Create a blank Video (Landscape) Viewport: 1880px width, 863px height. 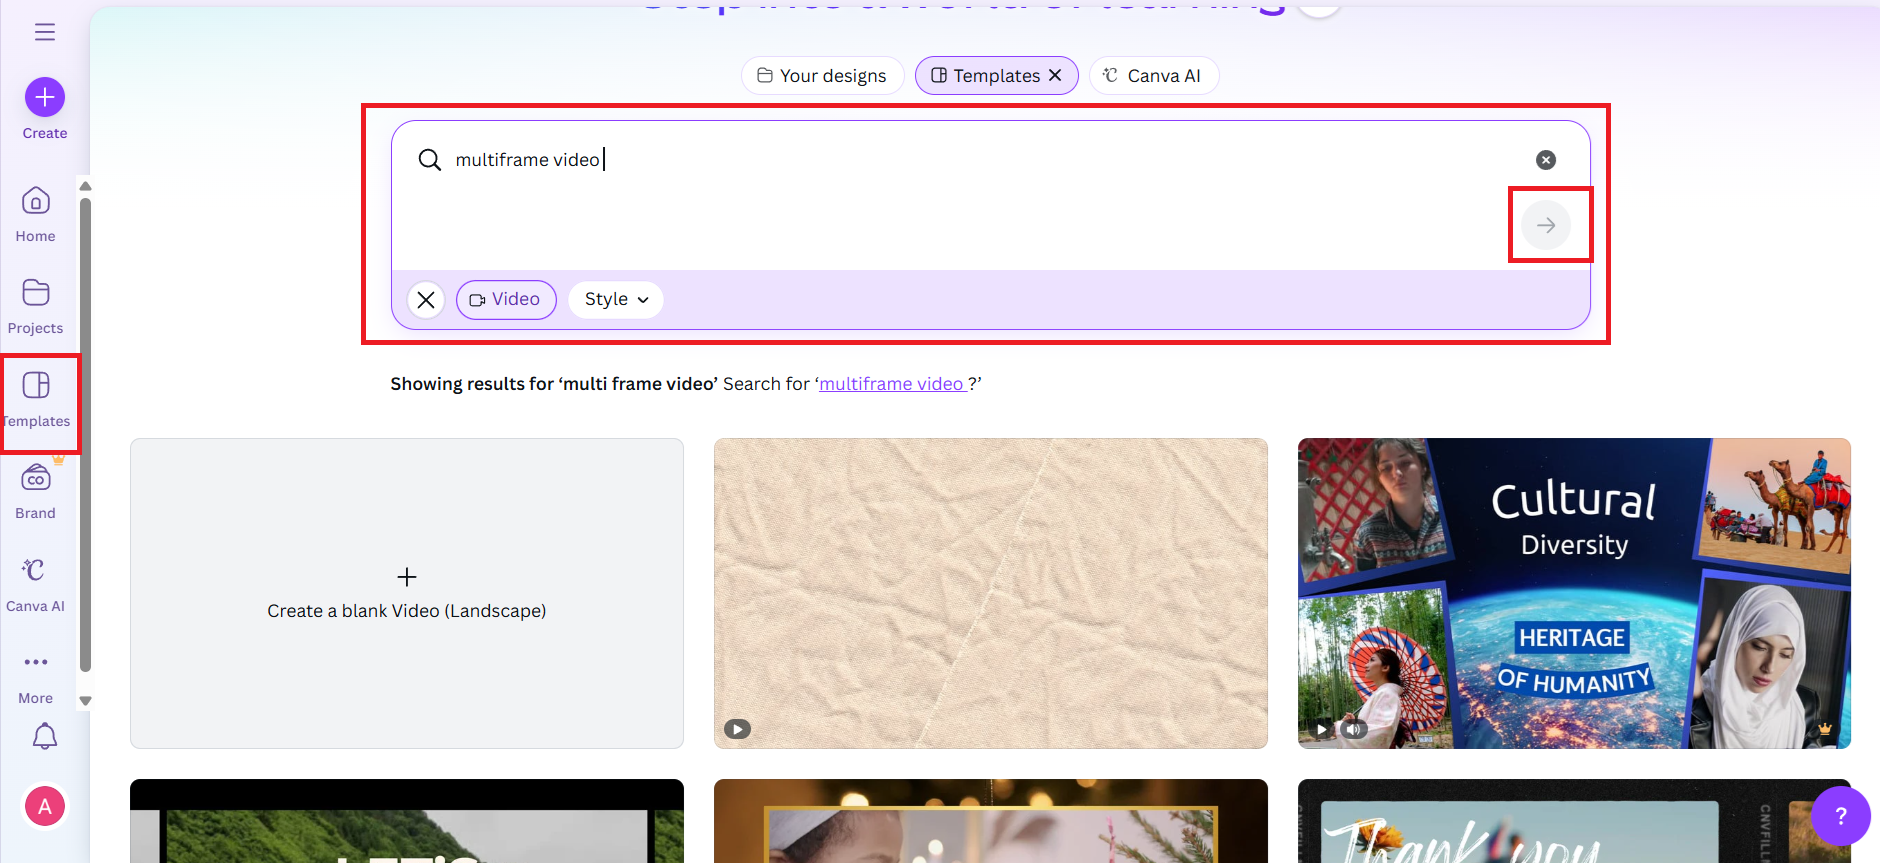407,593
